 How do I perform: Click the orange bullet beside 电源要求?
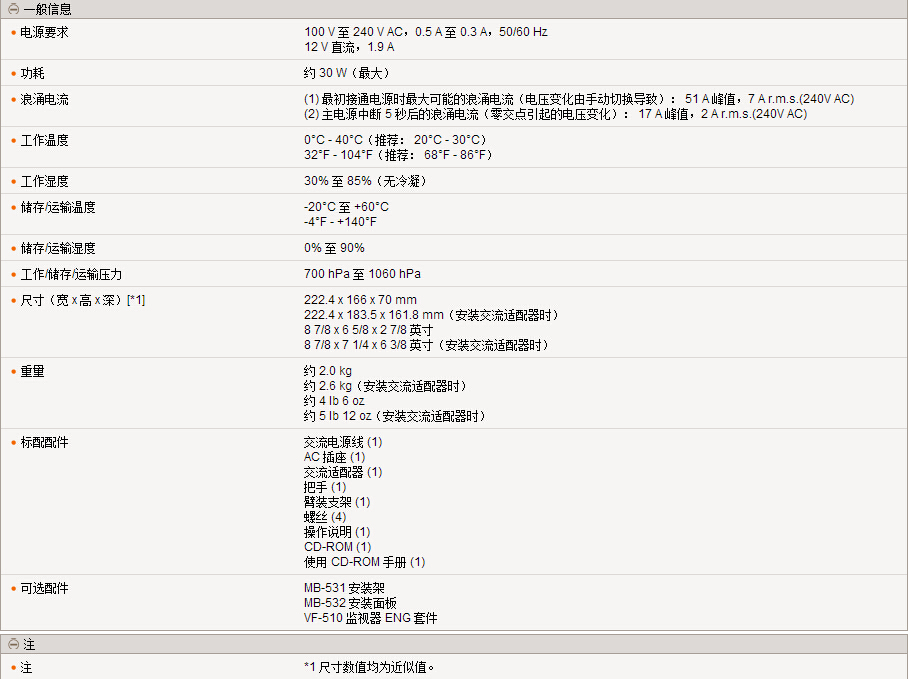point(14,33)
